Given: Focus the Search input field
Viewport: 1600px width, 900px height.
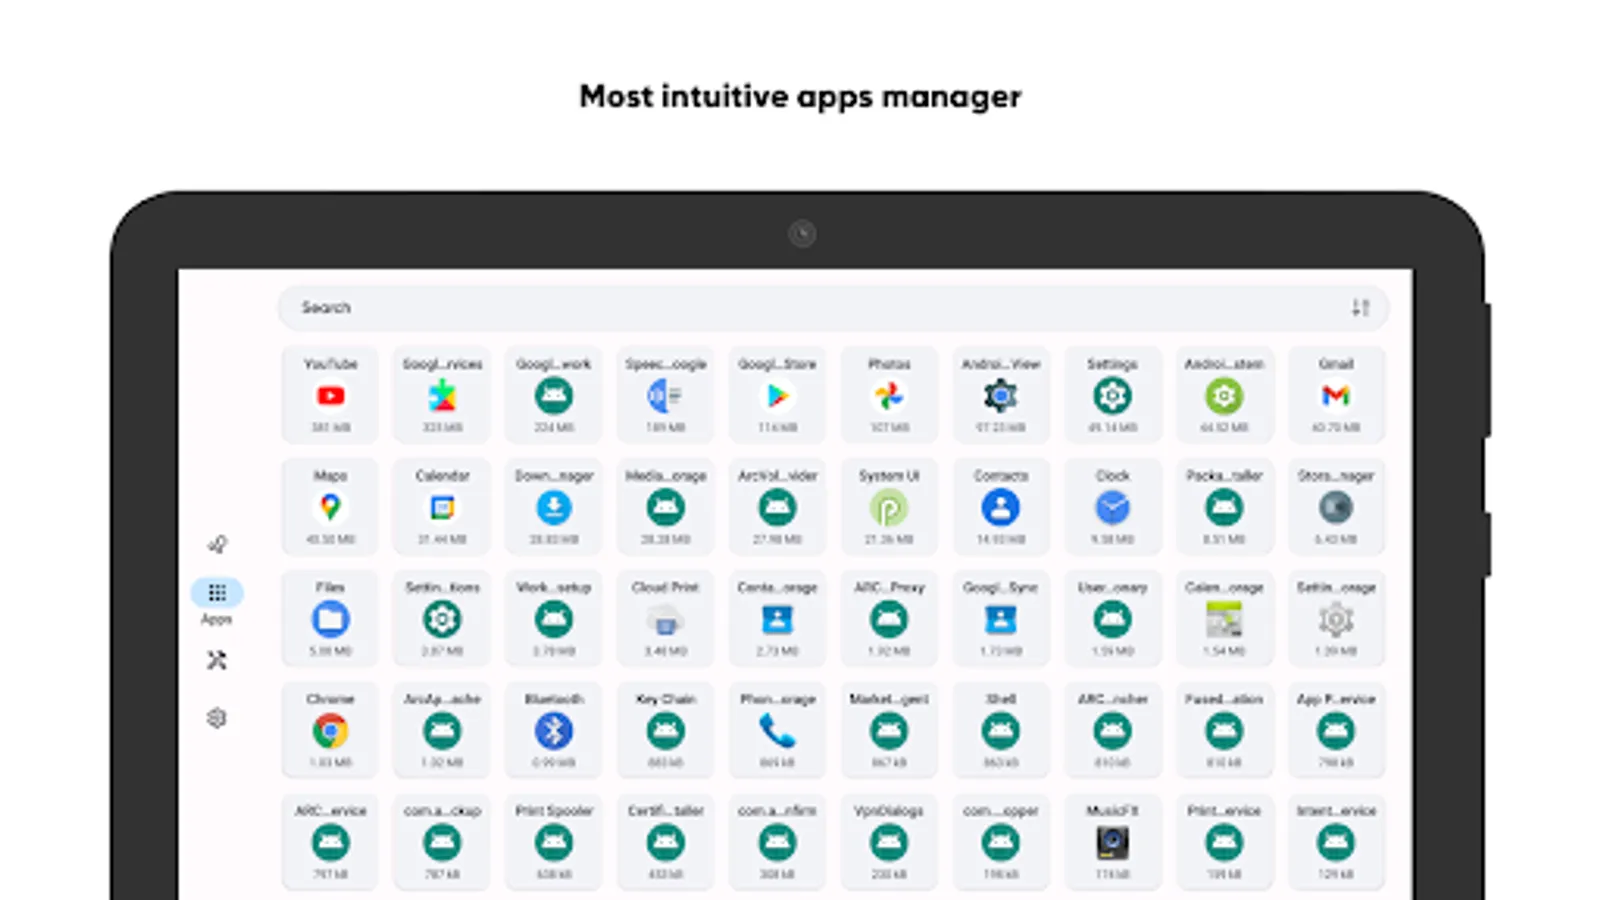Looking at the screenshot, I should tap(832, 308).
